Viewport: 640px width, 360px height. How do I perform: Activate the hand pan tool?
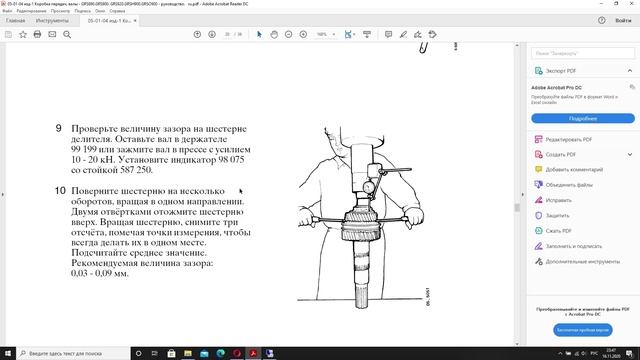pyautogui.click(x=274, y=34)
